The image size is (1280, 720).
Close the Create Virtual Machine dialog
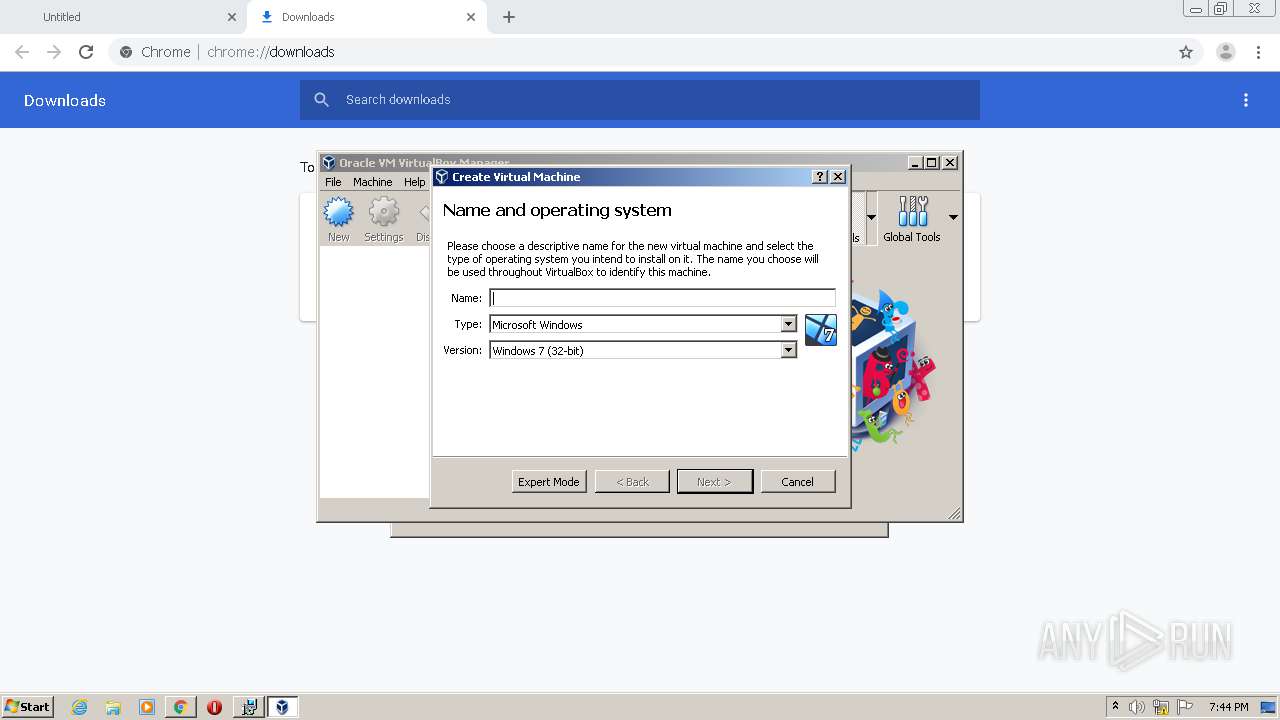pos(838,177)
